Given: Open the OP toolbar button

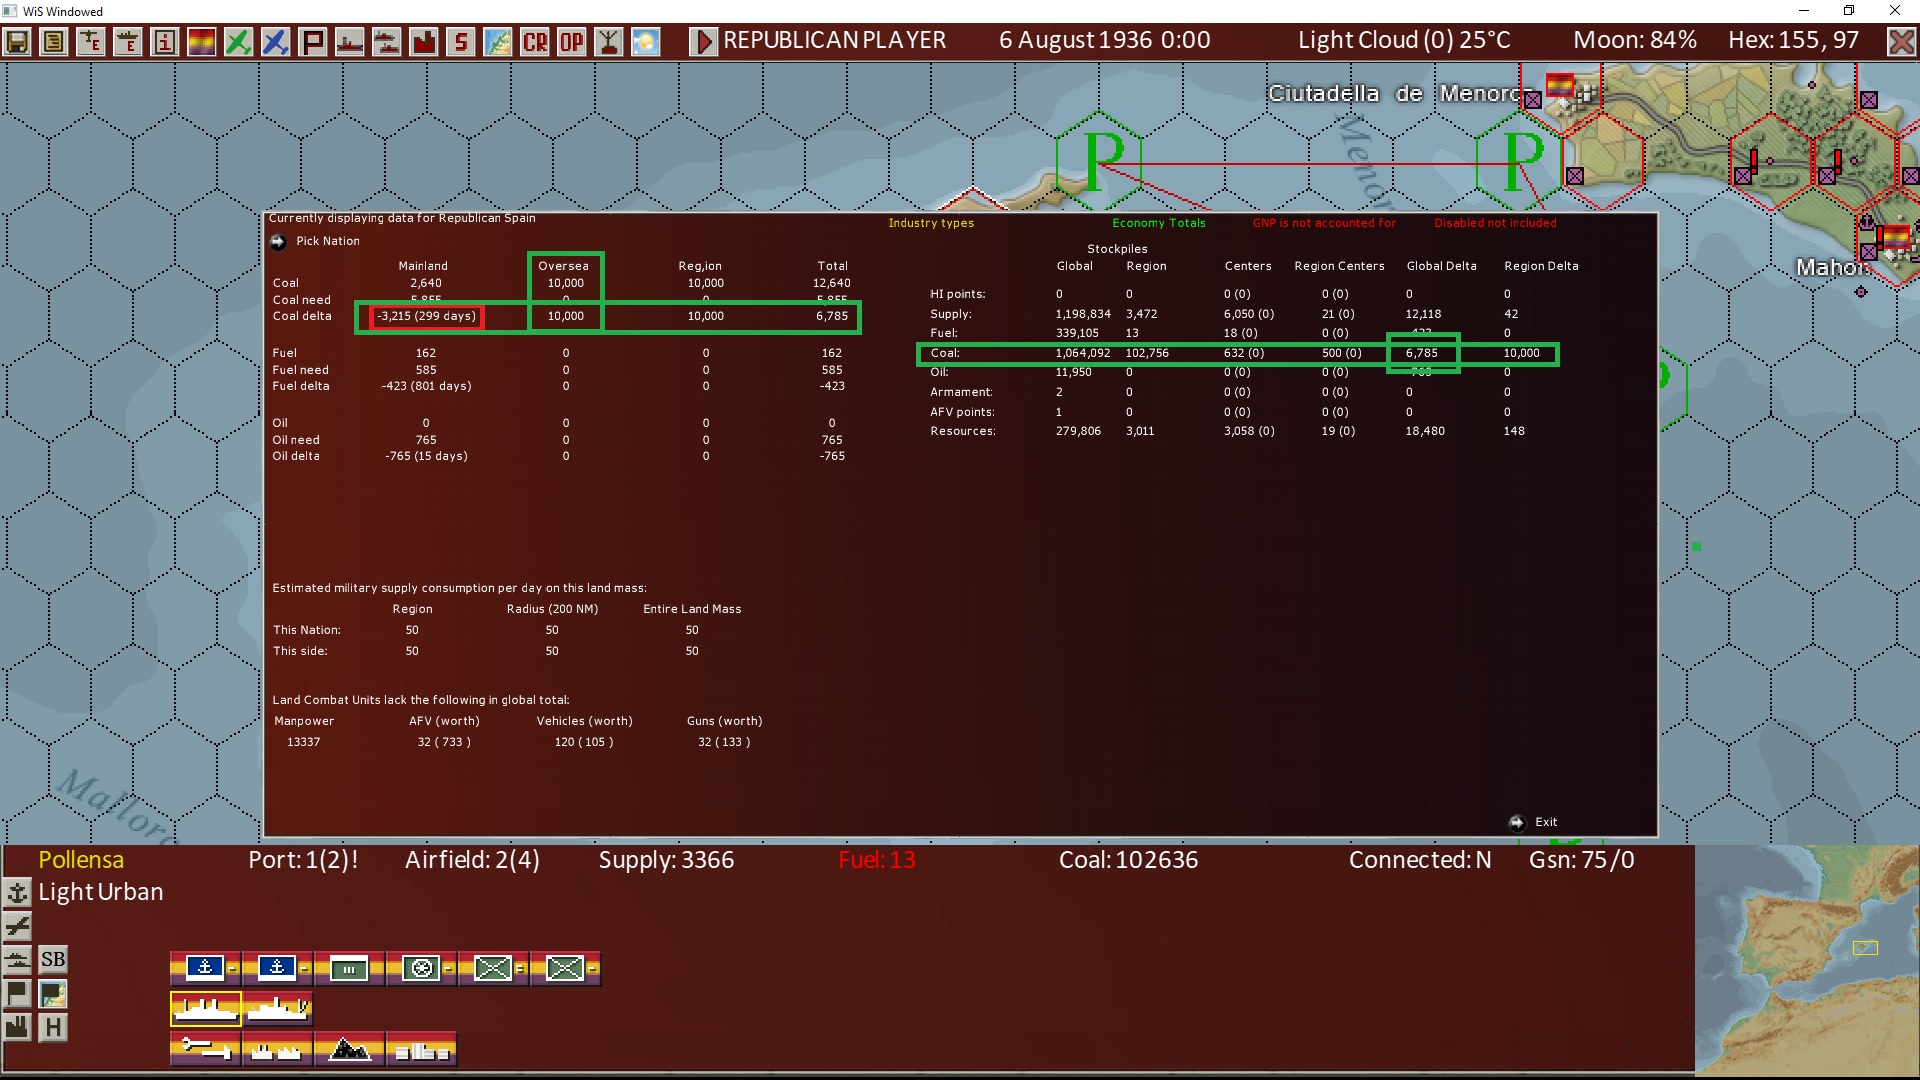Looking at the screenshot, I should coord(571,42).
